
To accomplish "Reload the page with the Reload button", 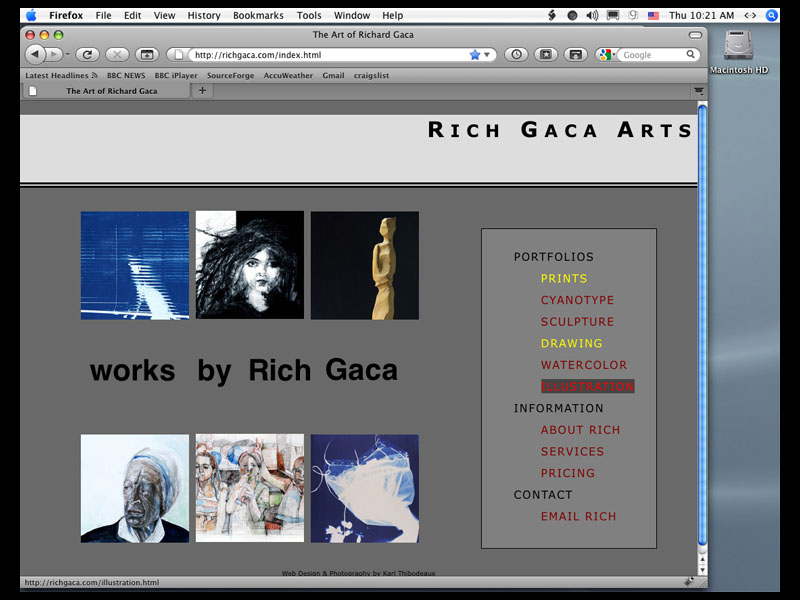I will [x=87, y=54].
